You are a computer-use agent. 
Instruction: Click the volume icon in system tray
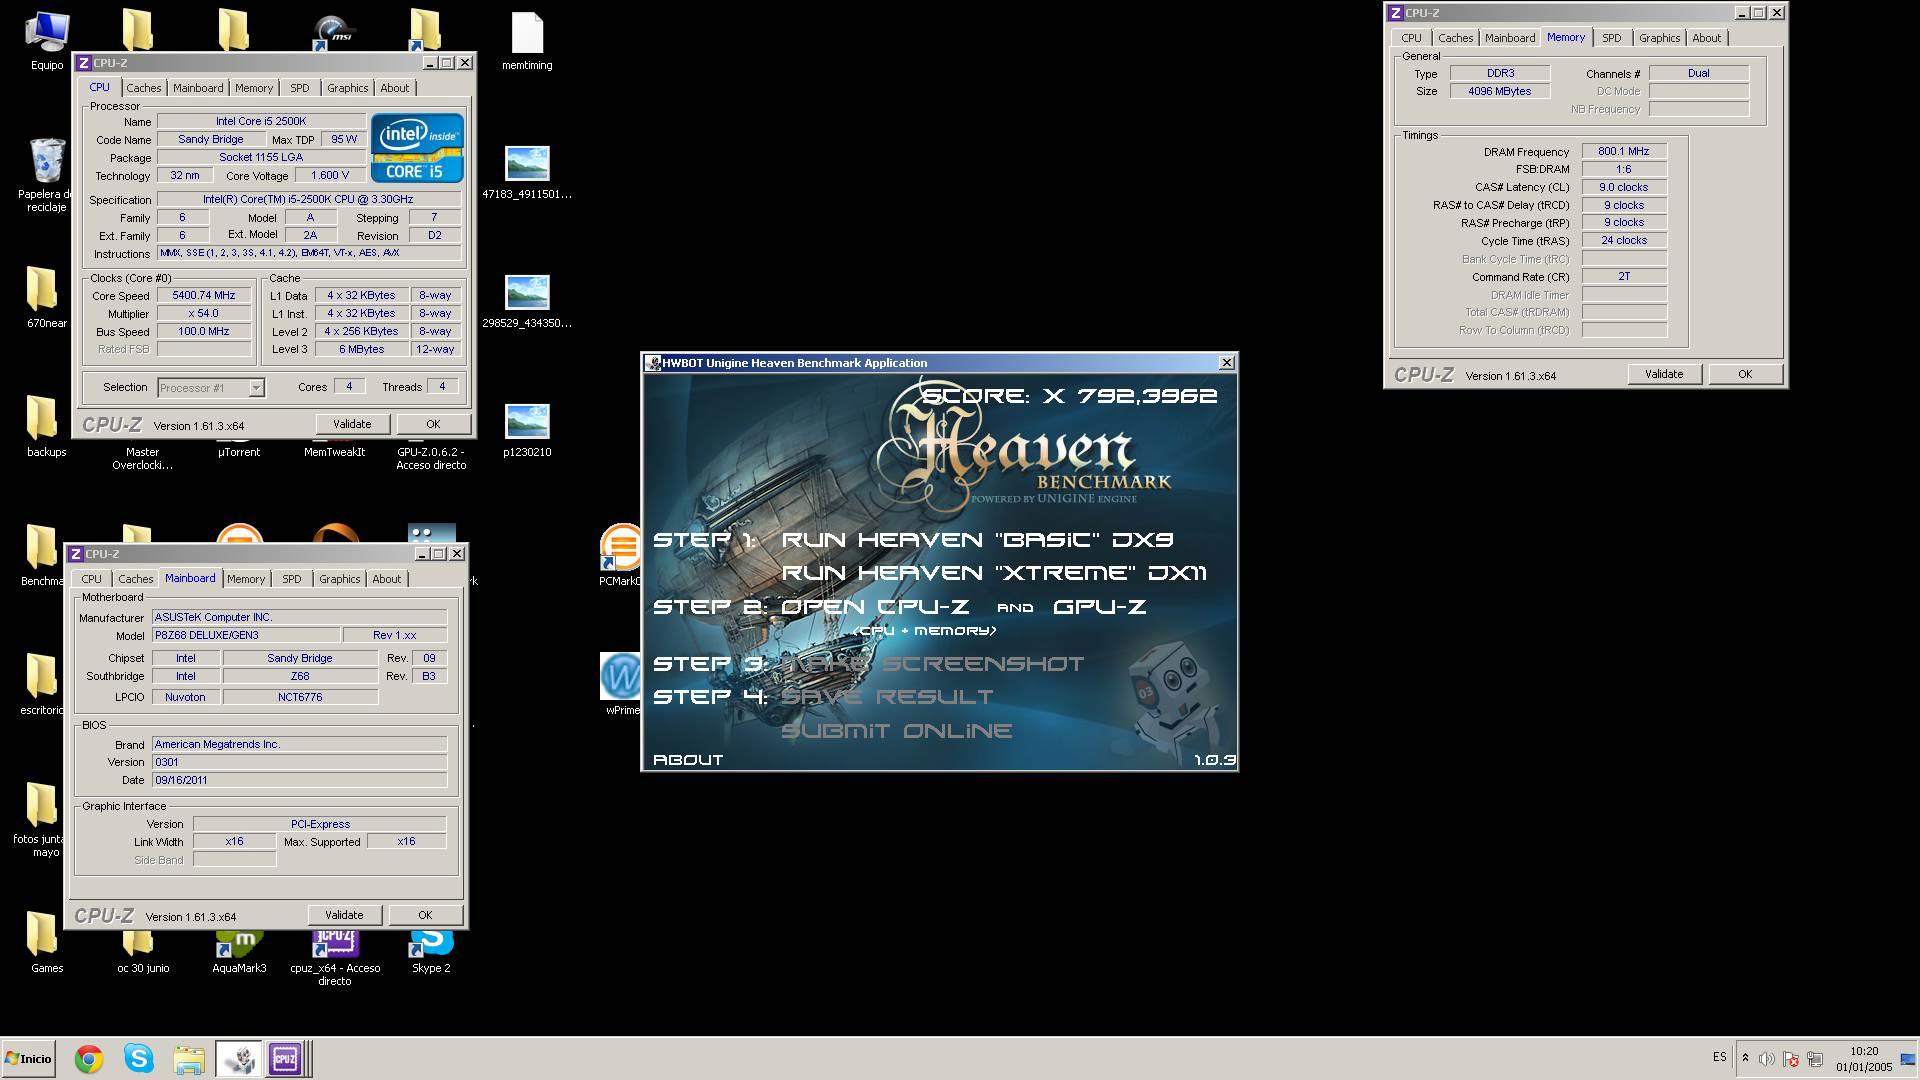coord(1767,1059)
